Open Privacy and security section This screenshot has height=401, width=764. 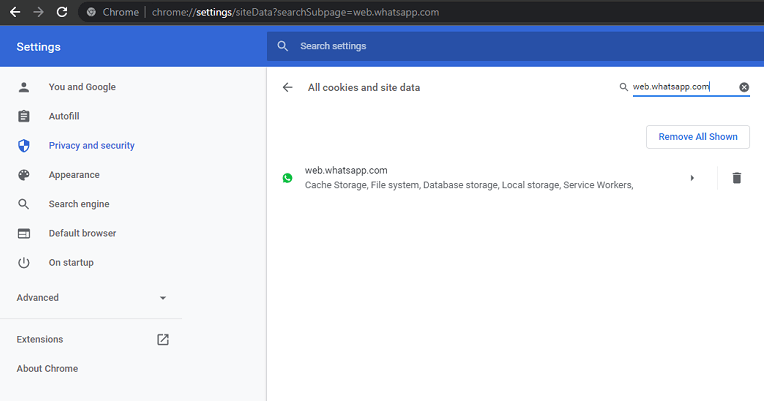pyautogui.click(x=91, y=145)
